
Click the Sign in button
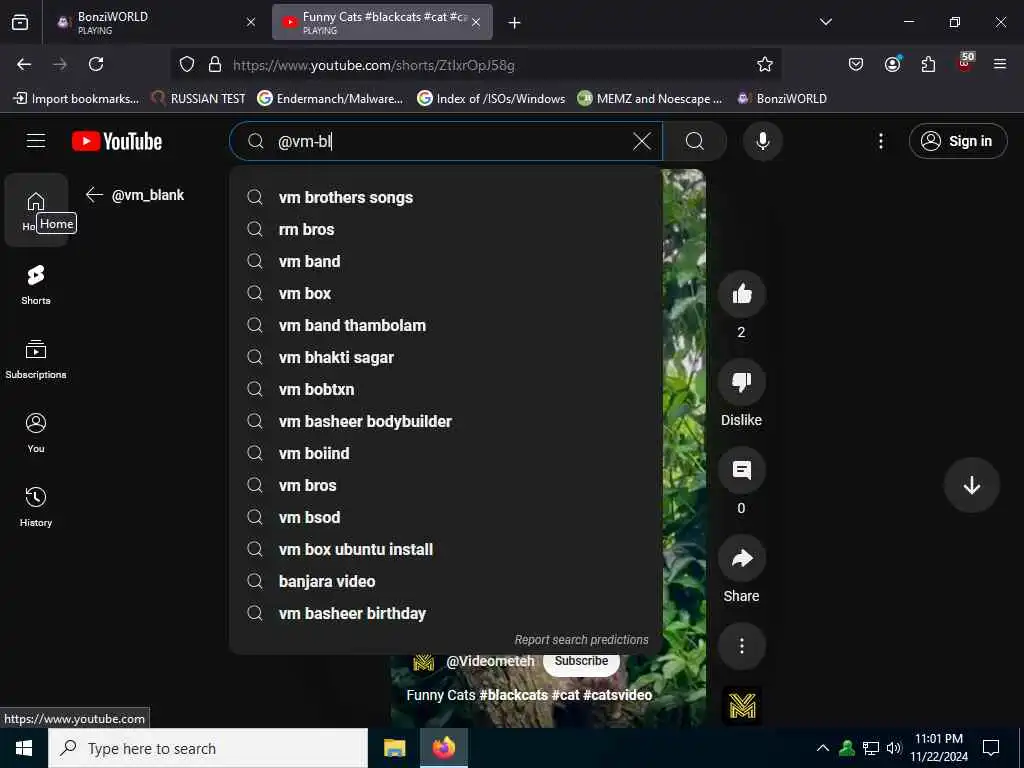coord(957,141)
